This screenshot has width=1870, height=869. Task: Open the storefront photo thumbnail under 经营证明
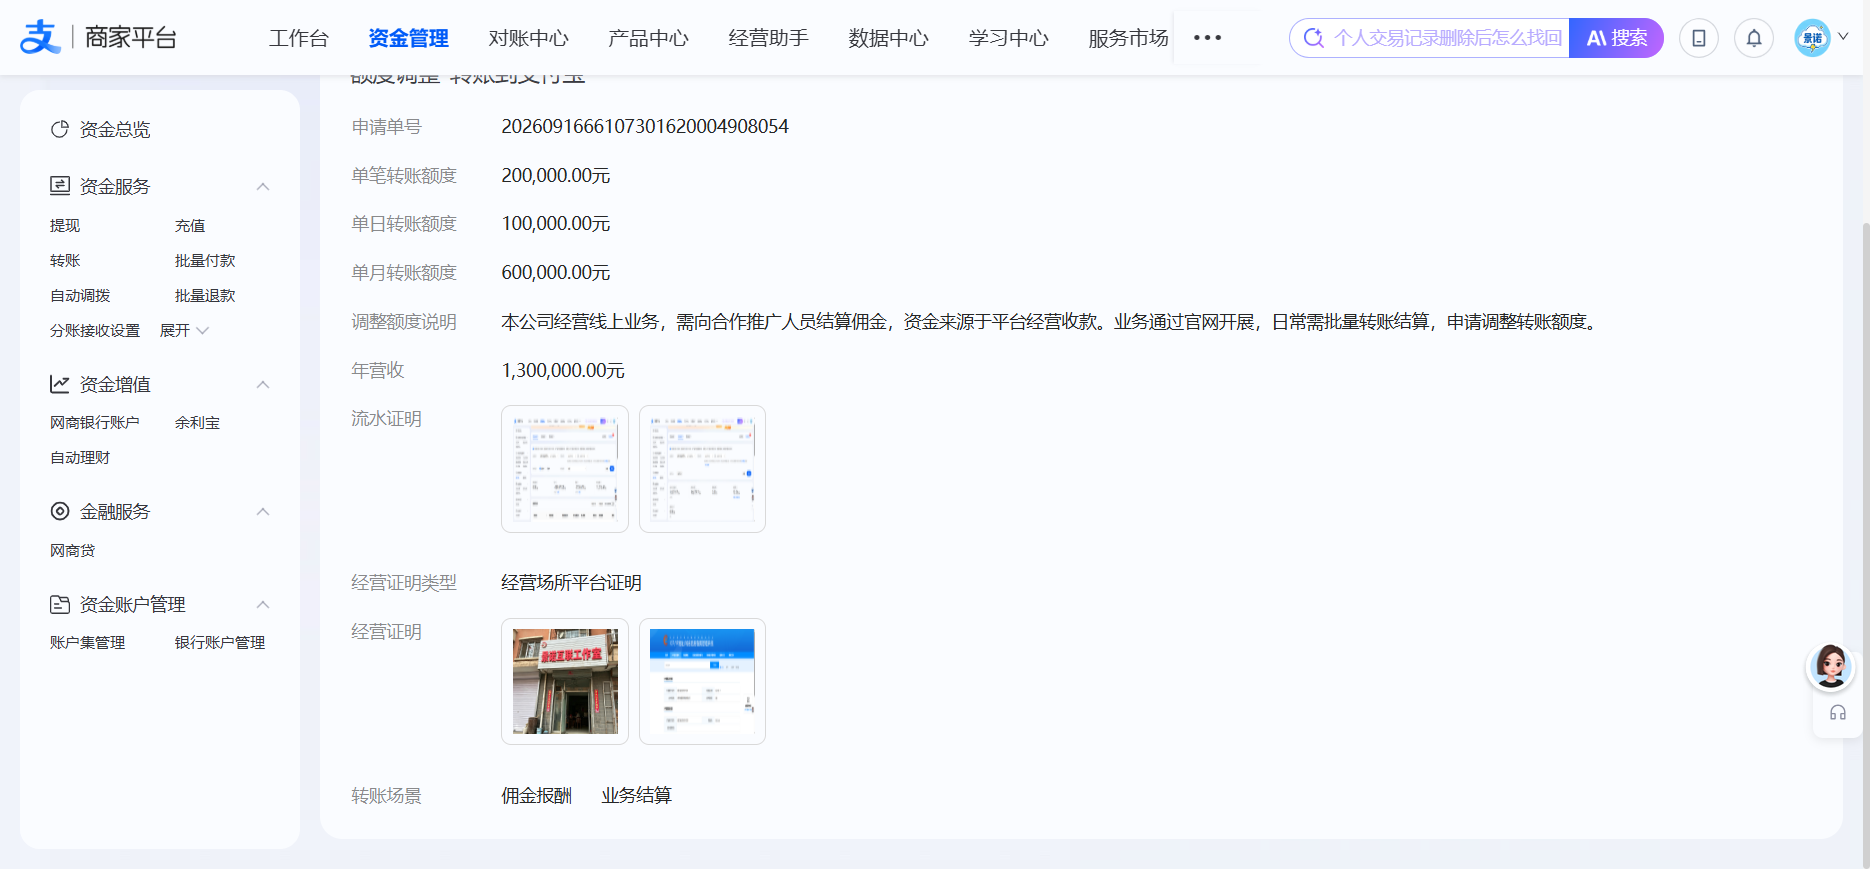pos(565,681)
